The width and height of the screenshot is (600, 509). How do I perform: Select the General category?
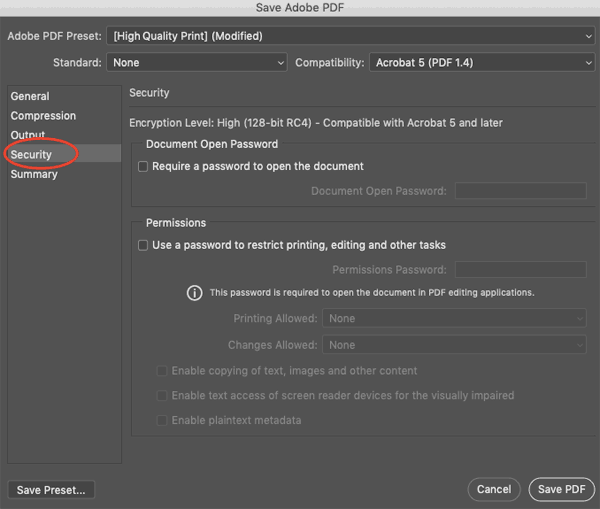coord(30,96)
